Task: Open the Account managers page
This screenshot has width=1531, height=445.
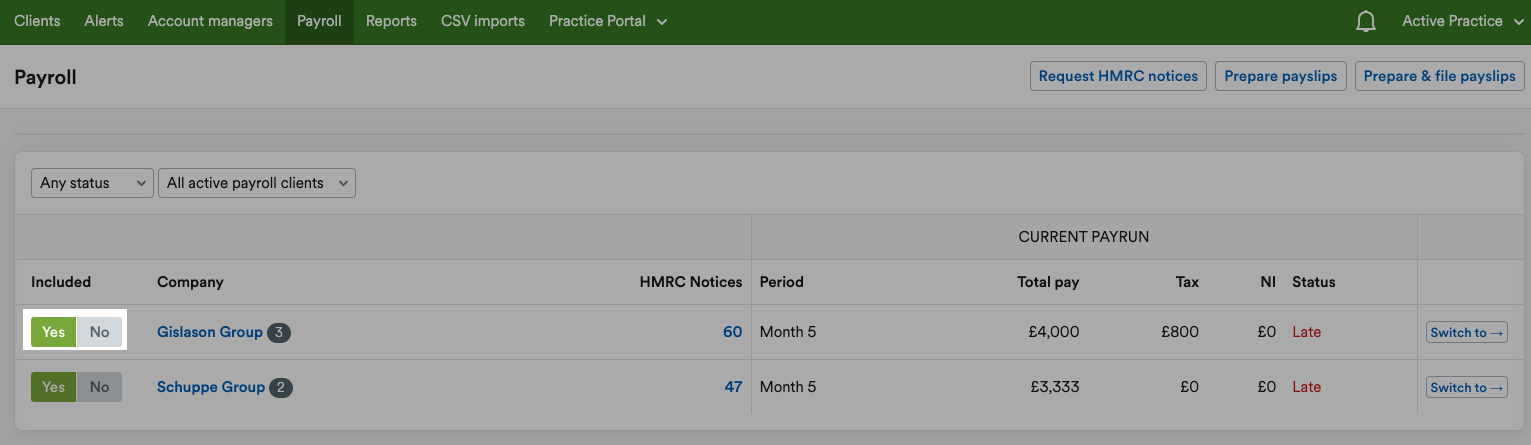Action: [x=210, y=21]
